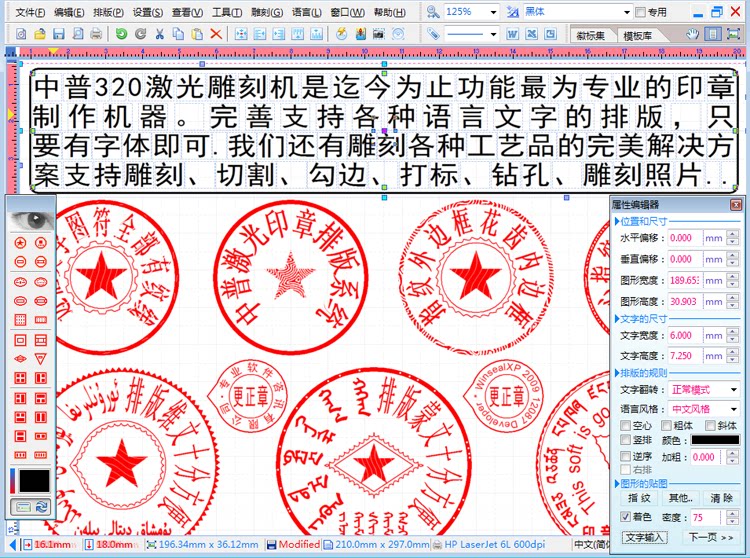The width and height of the screenshot is (750, 558).
Task: Open print preview icon
Action: tap(77, 34)
